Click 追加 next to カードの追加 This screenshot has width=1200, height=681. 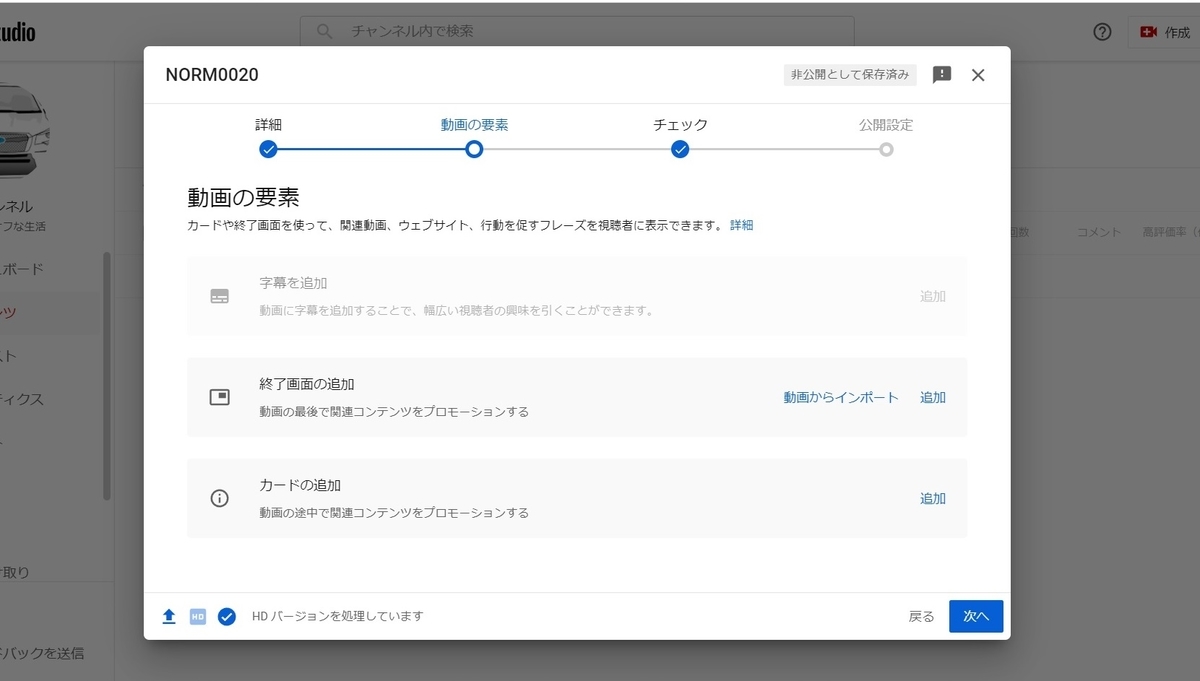(x=932, y=498)
